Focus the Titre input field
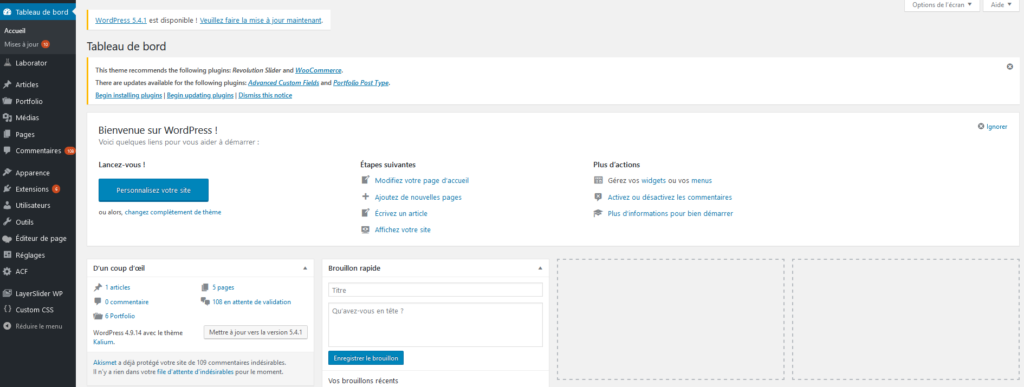1024x387 pixels. [x=436, y=290]
